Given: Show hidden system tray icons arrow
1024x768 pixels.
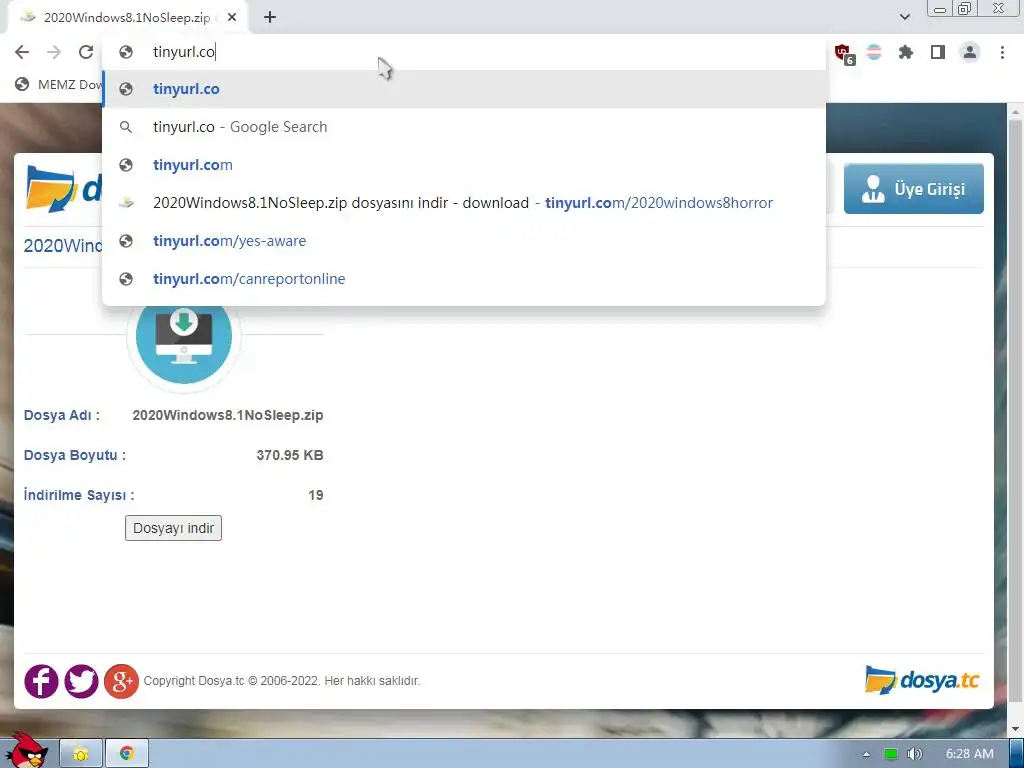Looking at the screenshot, I should coord(866,754).
